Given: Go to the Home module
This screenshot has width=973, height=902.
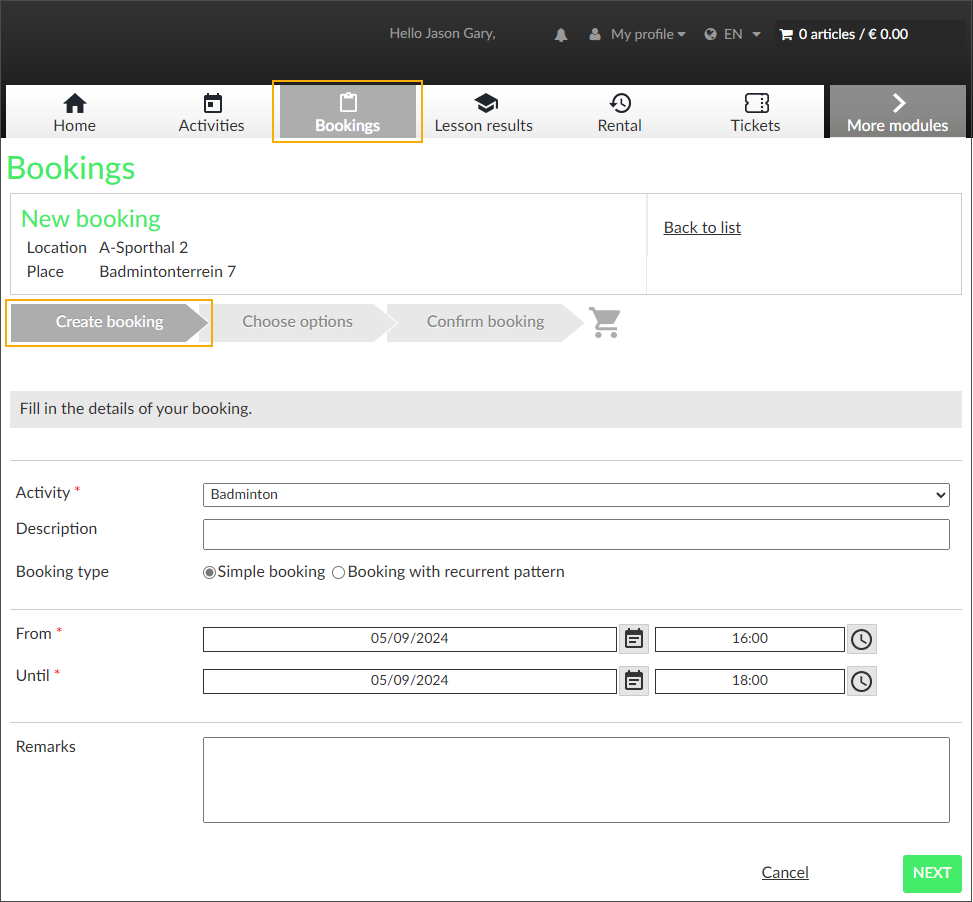Looking at the screenshot, I should point(75,112).
